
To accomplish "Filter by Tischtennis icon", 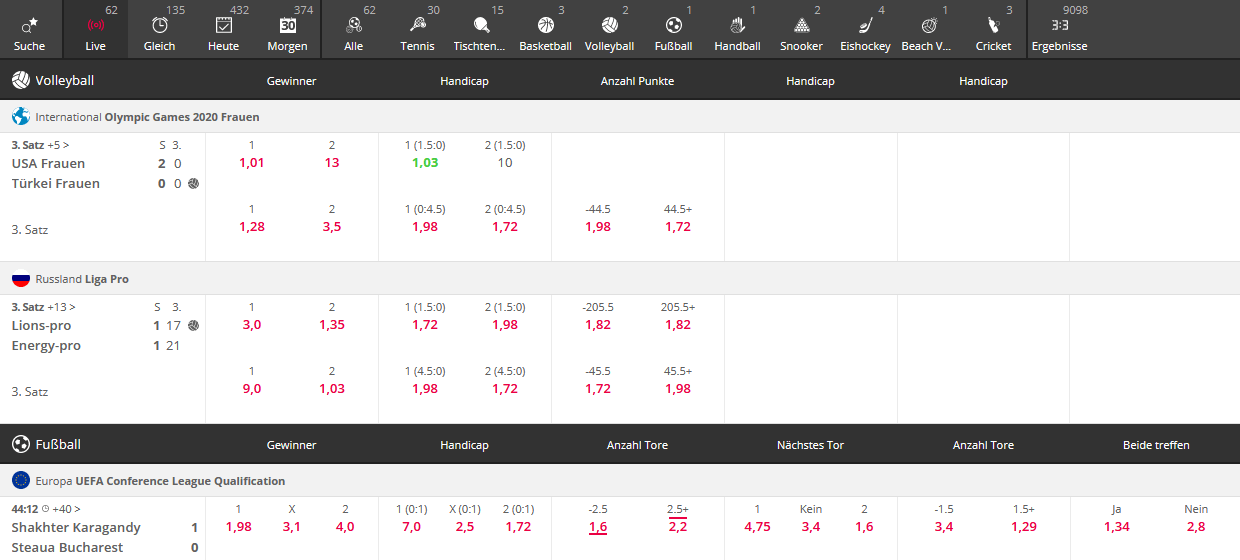I will coord(481,25).
